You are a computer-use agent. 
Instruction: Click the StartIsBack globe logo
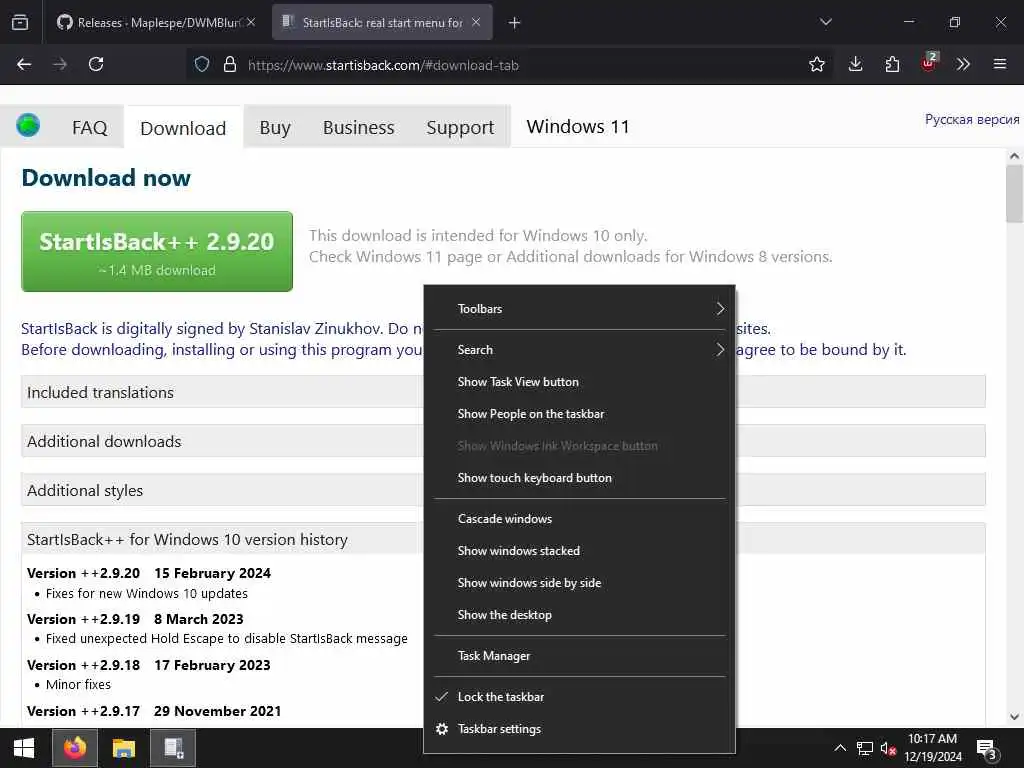click(28, 124)
